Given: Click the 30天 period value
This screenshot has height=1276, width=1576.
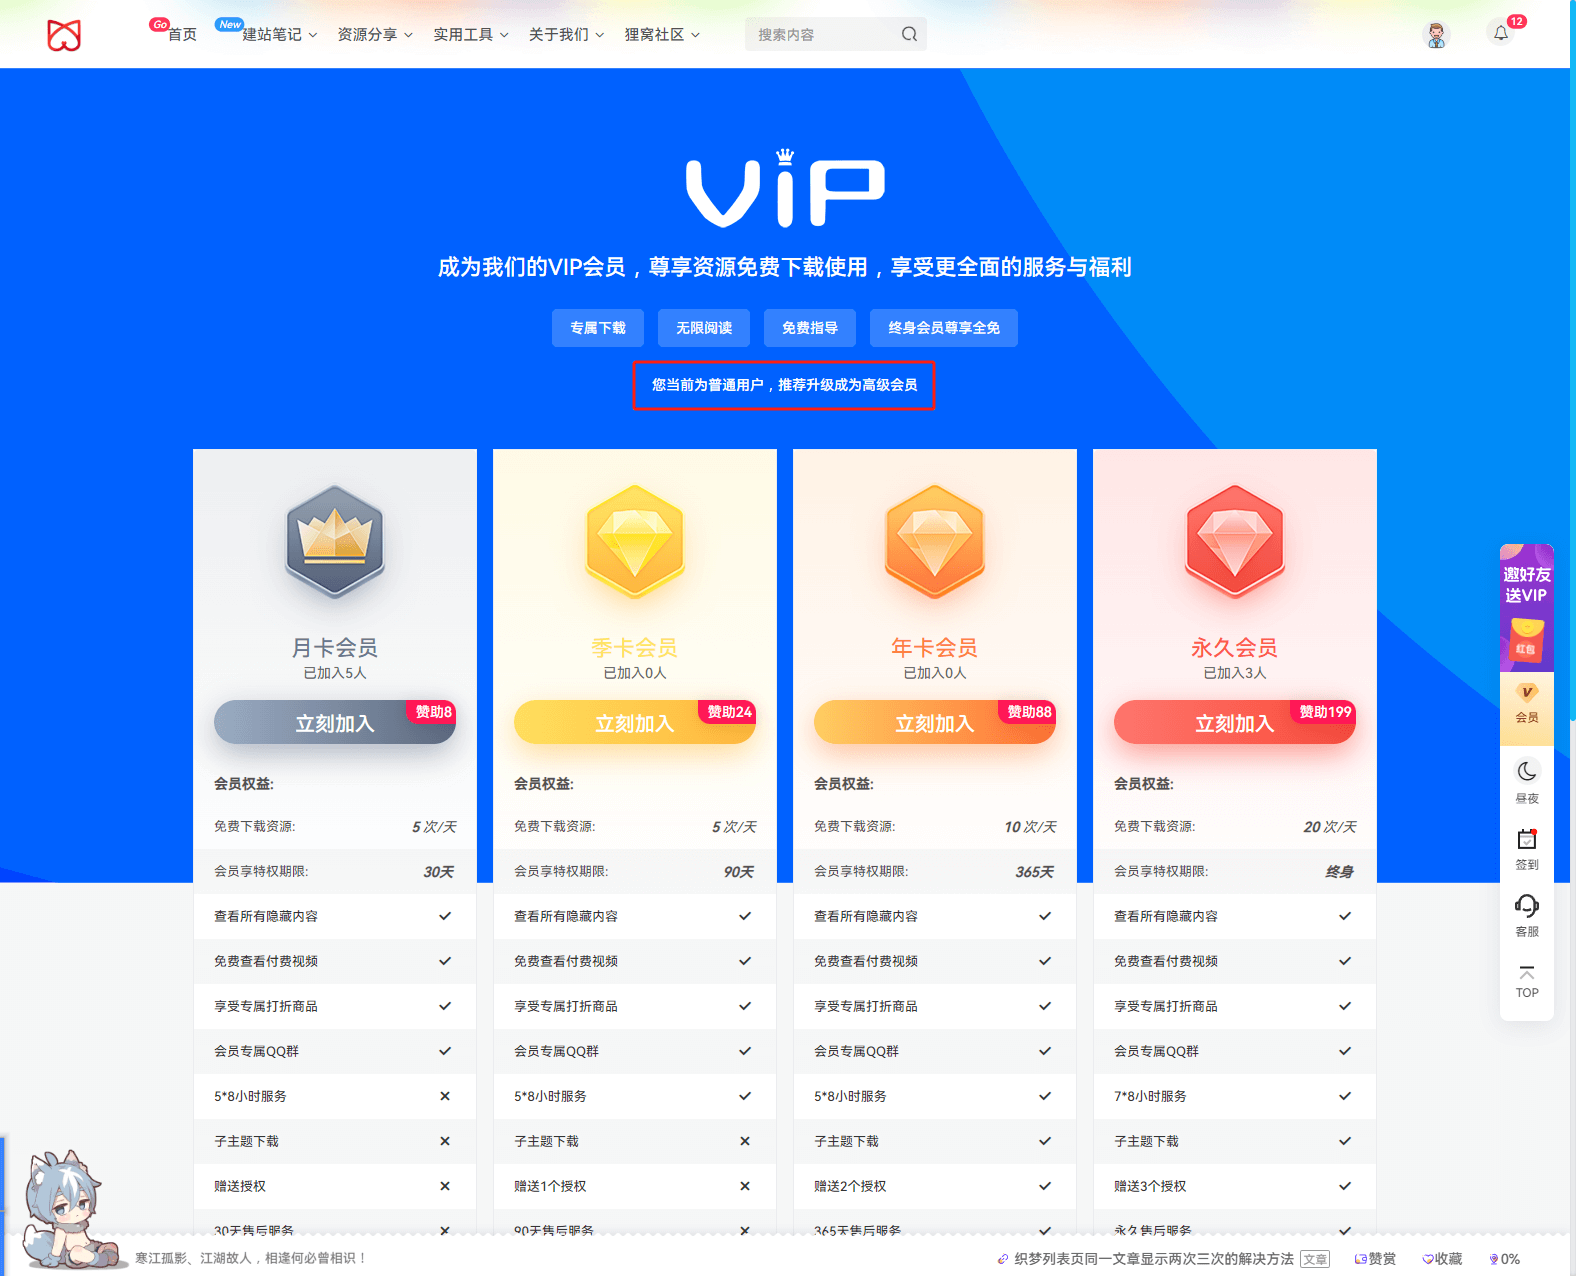Looking at the screenshot, I should 439,872.
